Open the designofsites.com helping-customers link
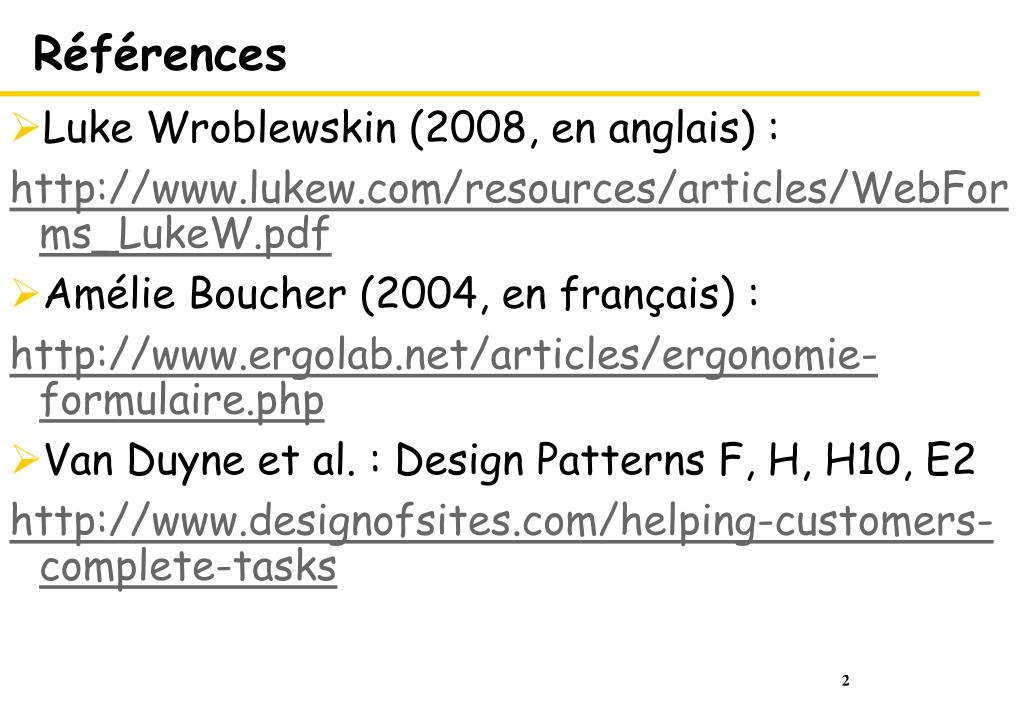Viewport: 1023px width, 708px height. pyautogui.click(x=502, y=521)
